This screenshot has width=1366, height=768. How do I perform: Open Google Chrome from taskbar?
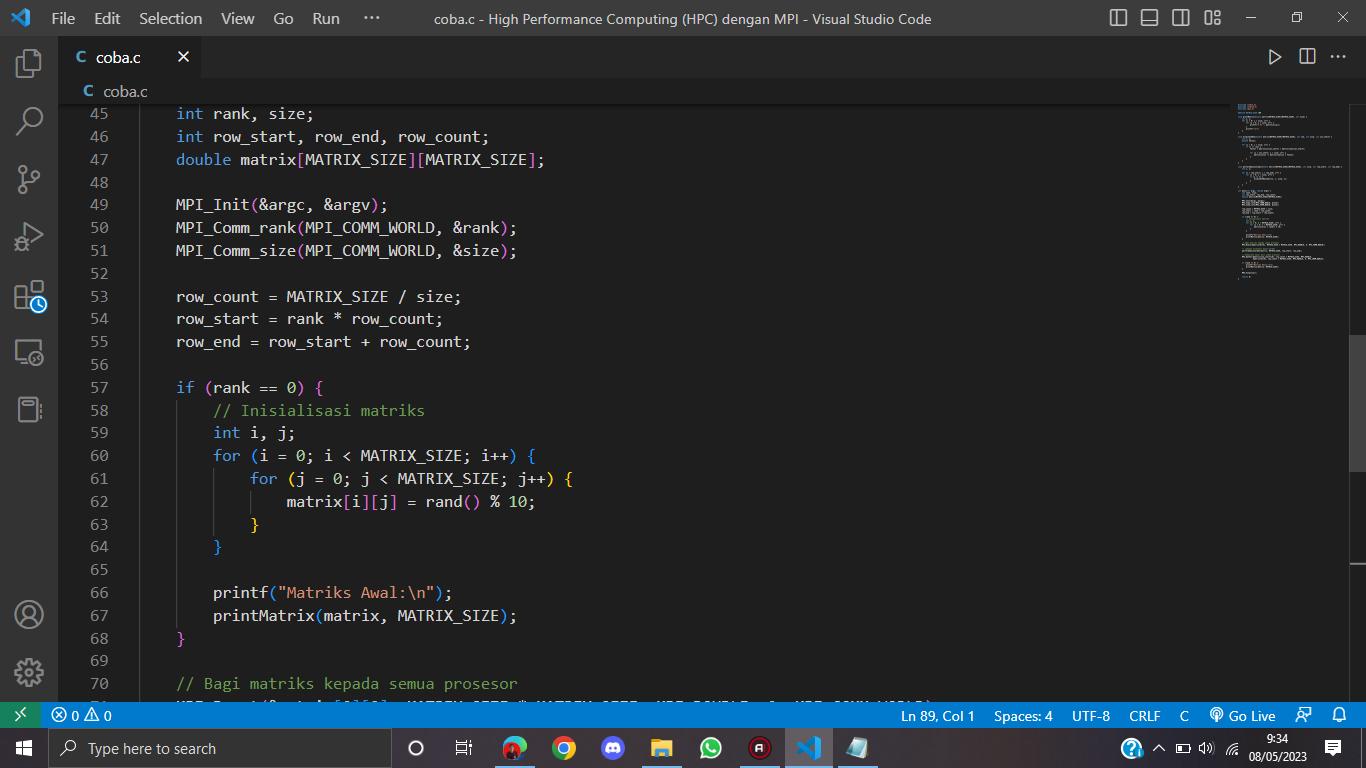pos(563,748)
